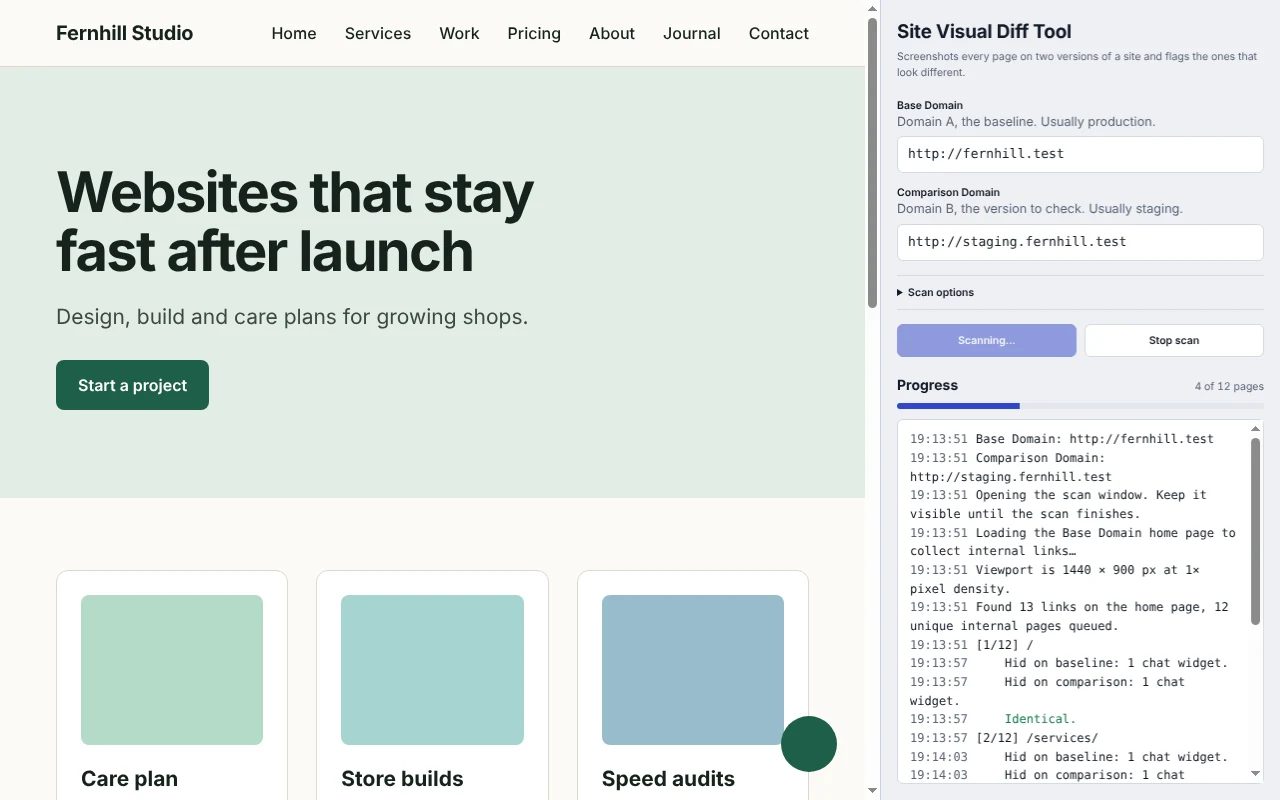Click the log panel's scroll-up arrow
1280x800 pixels.
click(1256, 429)
